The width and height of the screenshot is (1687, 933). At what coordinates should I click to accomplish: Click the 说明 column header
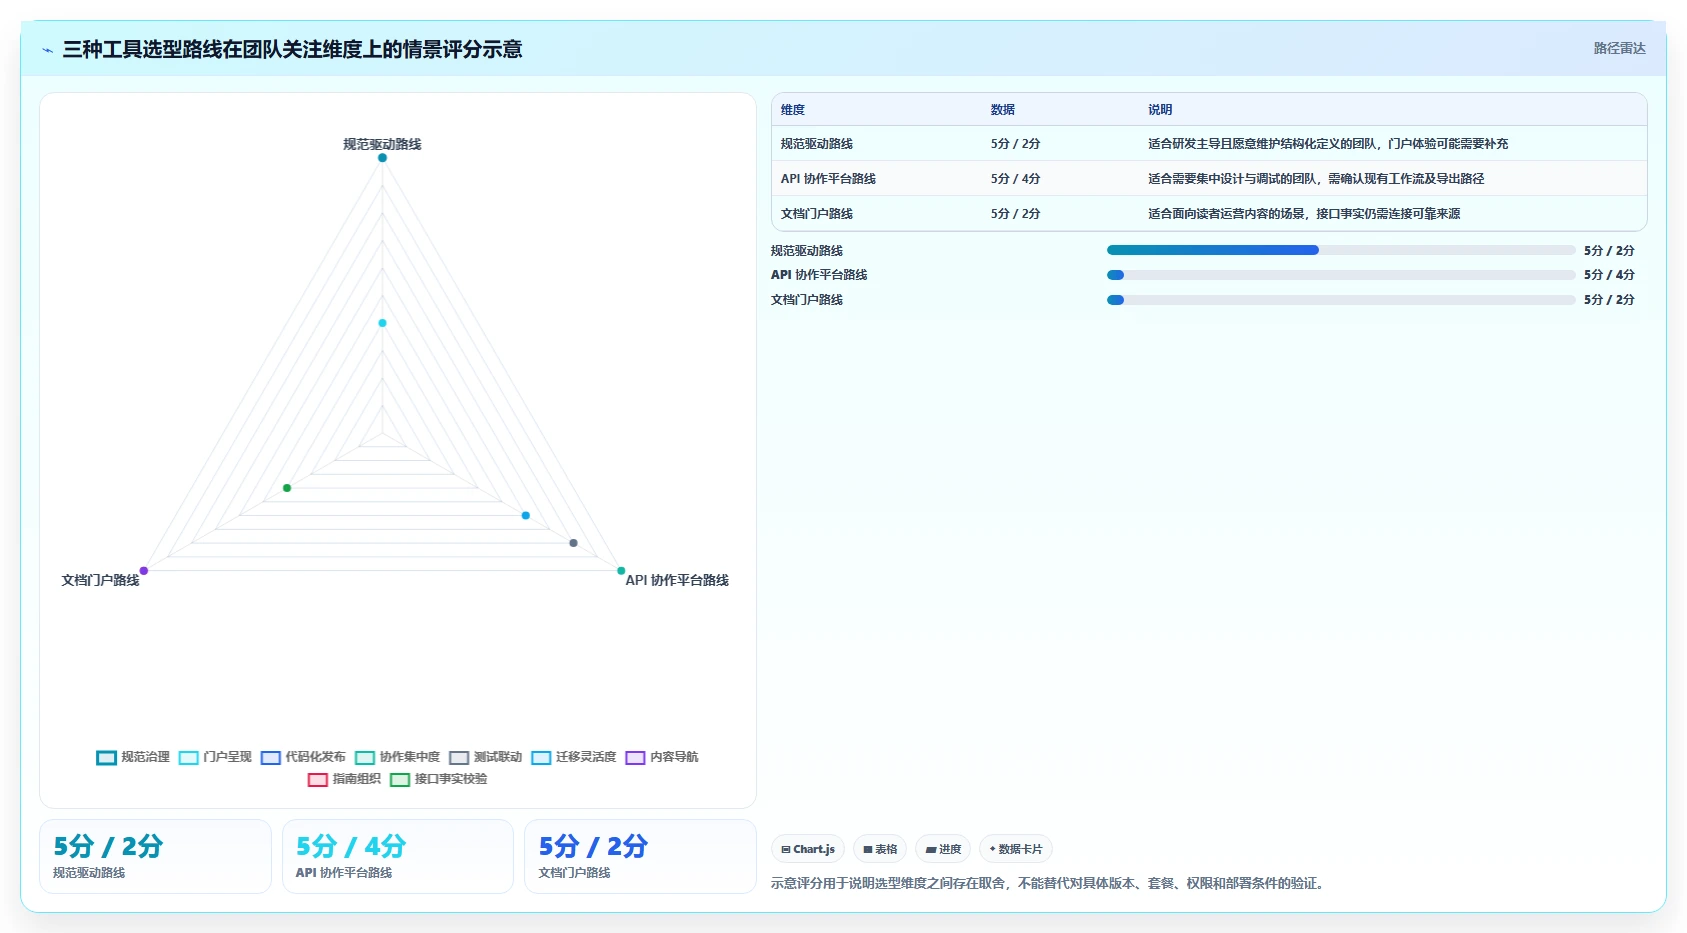(x=1160, y=110)
